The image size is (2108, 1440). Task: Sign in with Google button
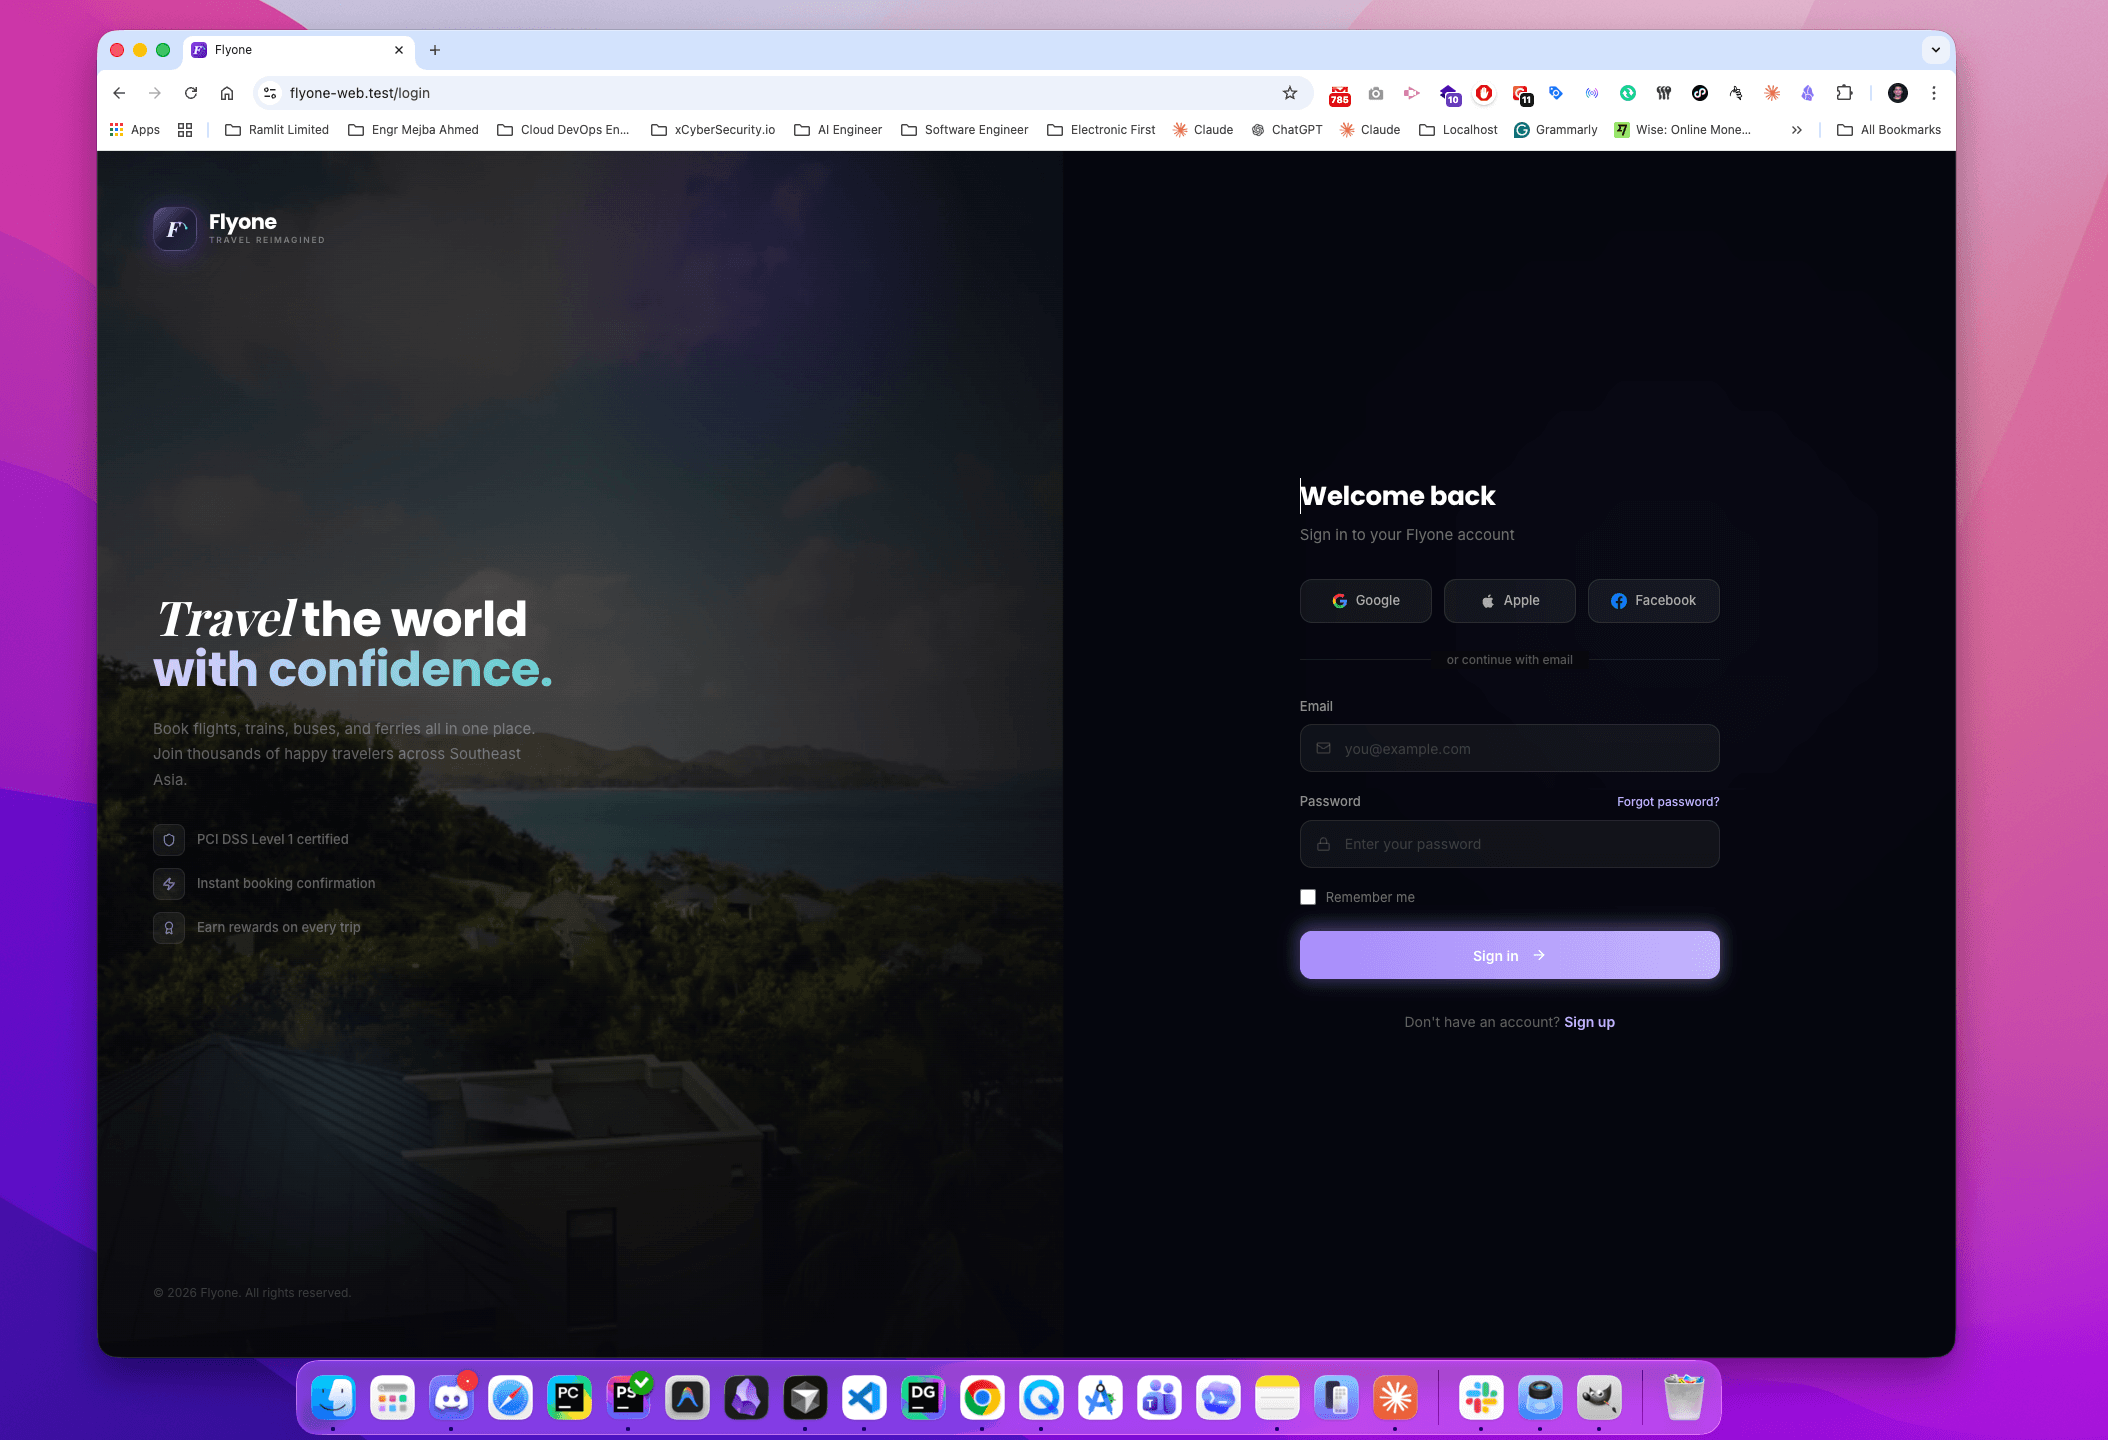tap(1365, 601)
